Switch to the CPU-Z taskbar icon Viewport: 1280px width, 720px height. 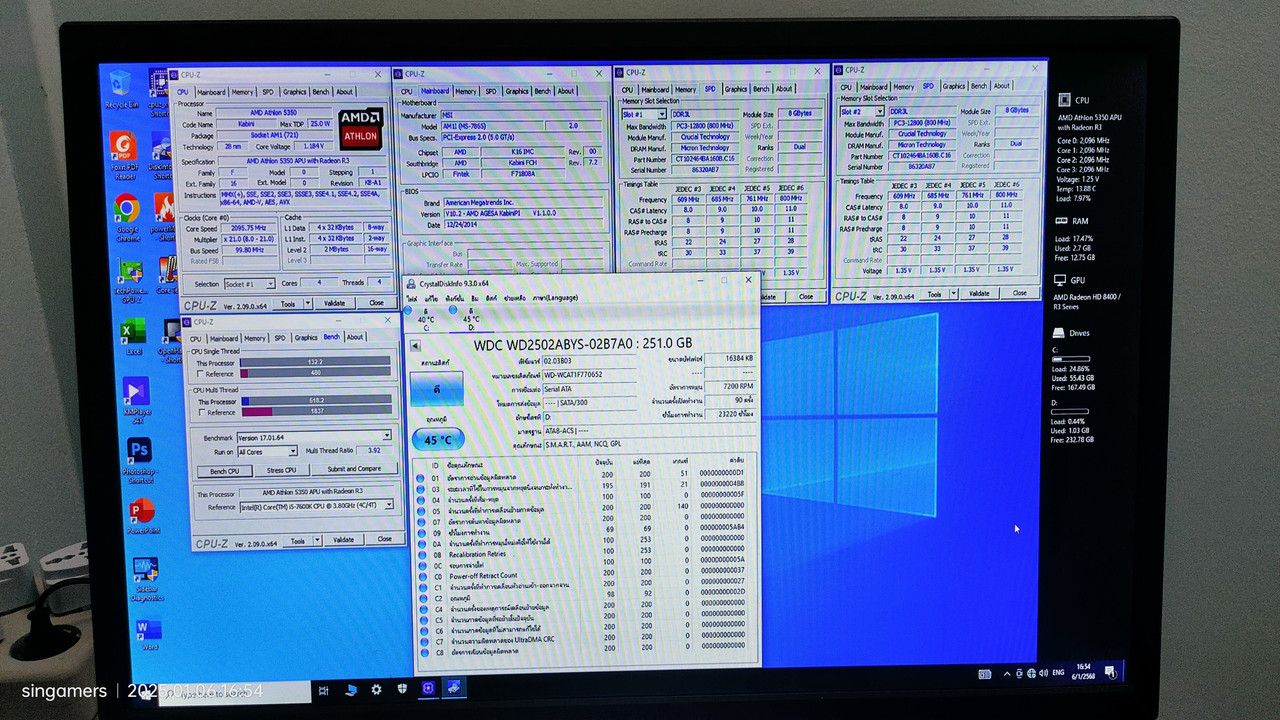[x=428, y=688]
